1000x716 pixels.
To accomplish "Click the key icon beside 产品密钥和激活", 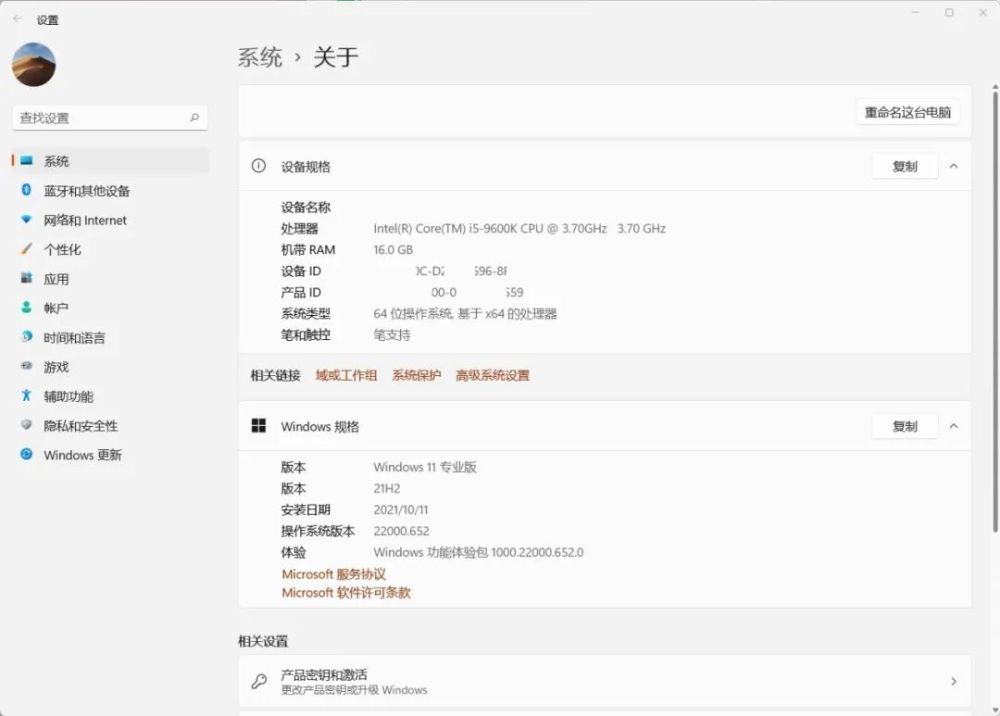I will point(259,681).
